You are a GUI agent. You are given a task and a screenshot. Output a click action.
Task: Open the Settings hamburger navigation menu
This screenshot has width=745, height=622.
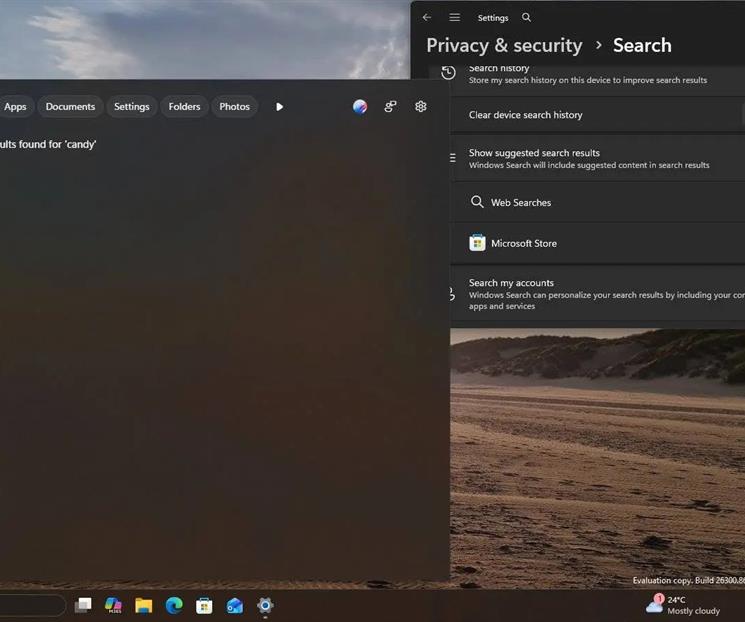coord(455,18)
